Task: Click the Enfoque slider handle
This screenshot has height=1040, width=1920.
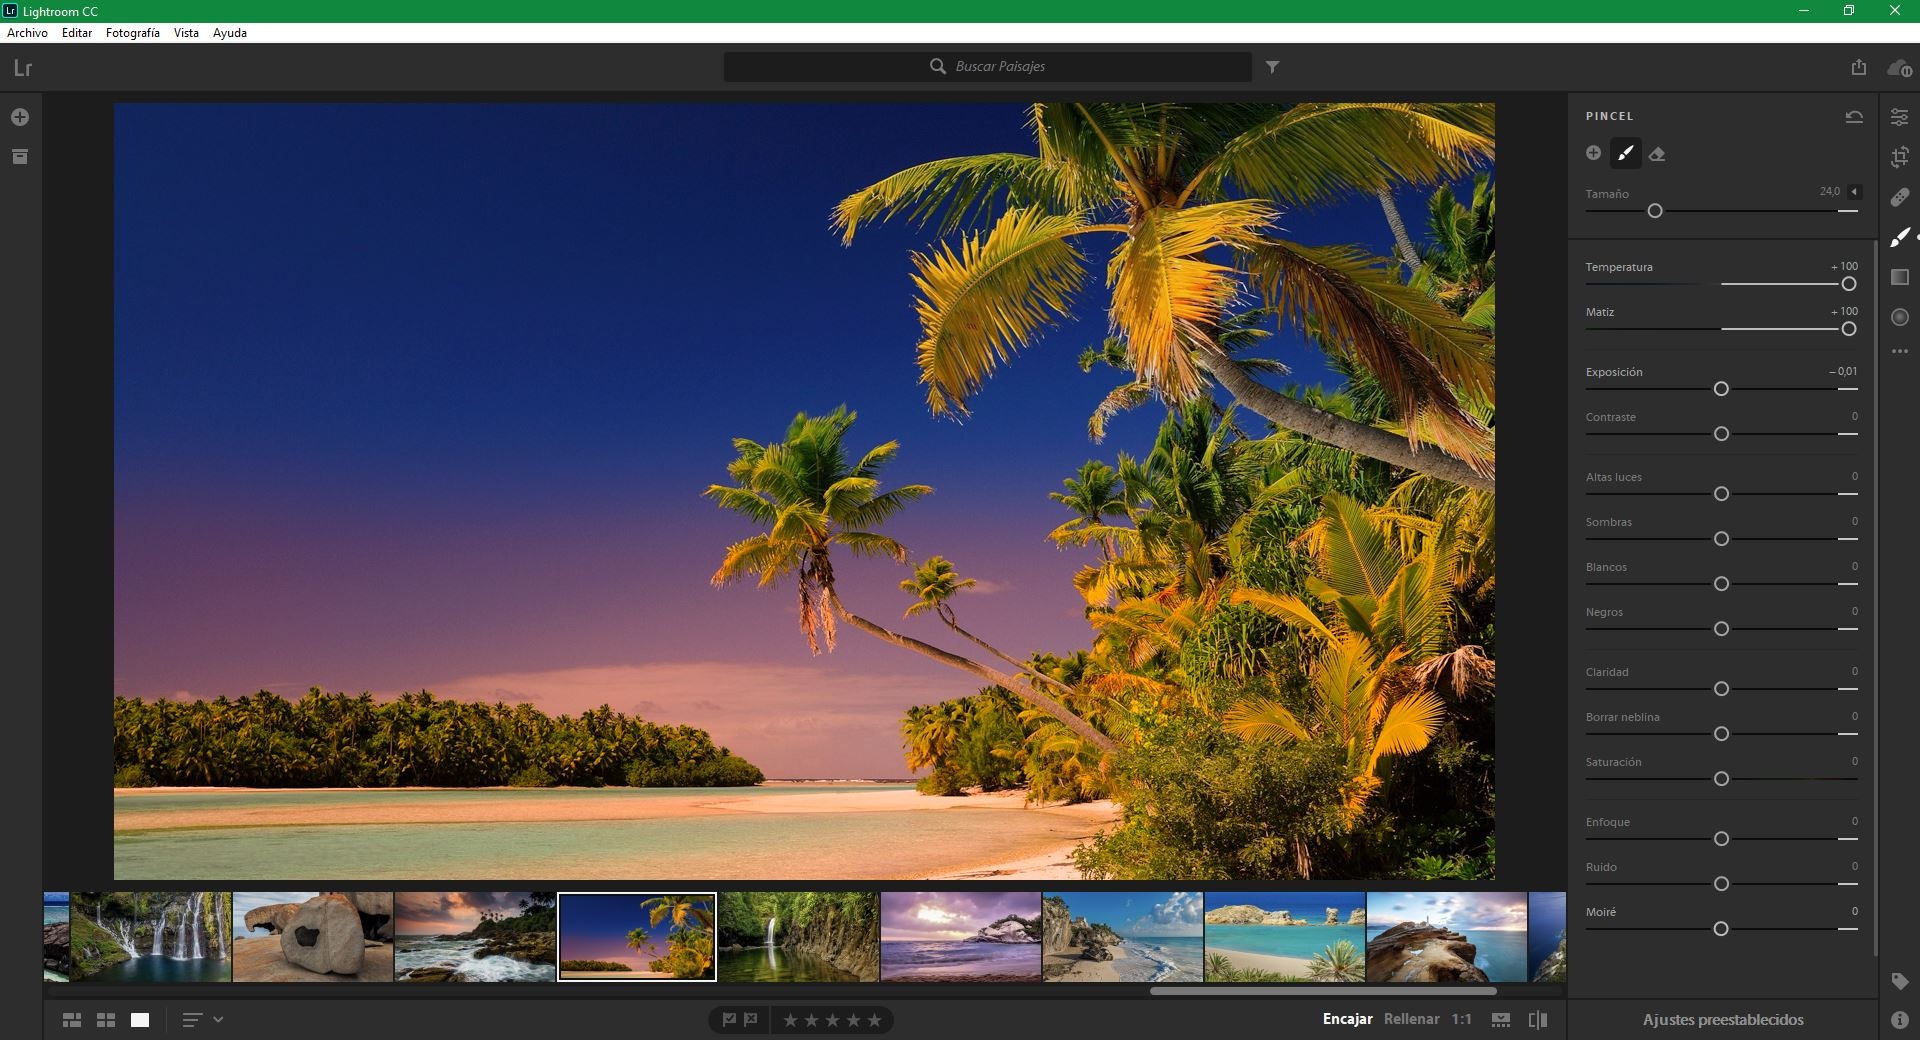Action: pos(1721,839)
